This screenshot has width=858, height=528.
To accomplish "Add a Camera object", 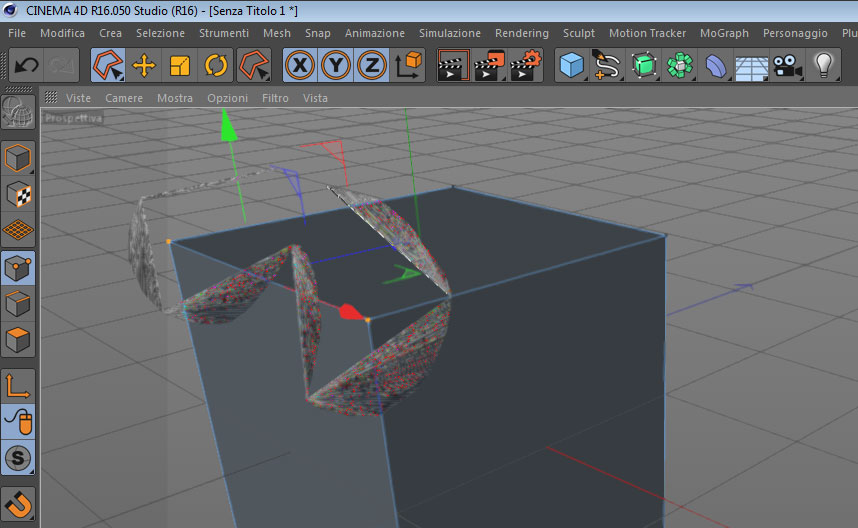I will (787, 66).
